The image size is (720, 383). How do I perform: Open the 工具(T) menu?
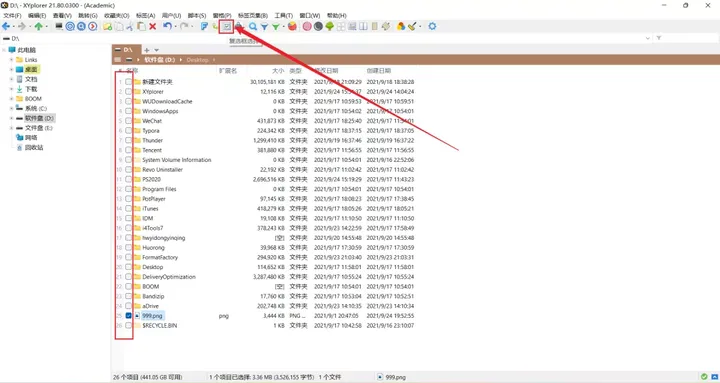point(284,16)
